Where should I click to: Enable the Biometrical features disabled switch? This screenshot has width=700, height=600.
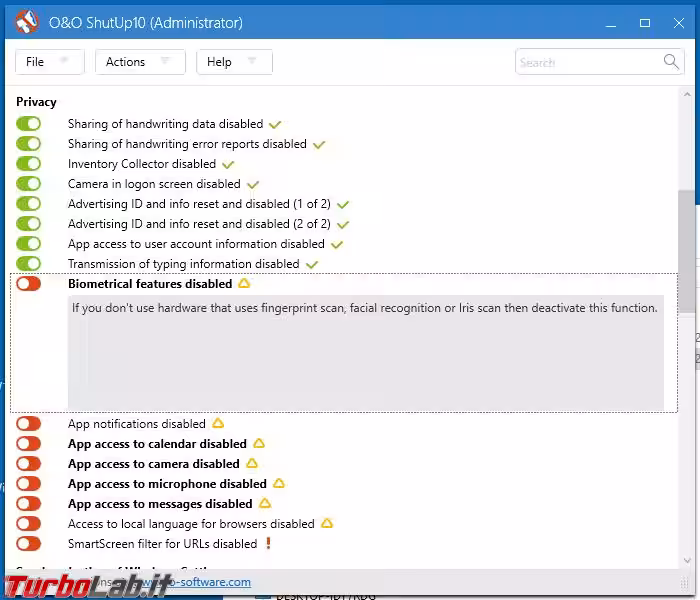coord(29,284)
